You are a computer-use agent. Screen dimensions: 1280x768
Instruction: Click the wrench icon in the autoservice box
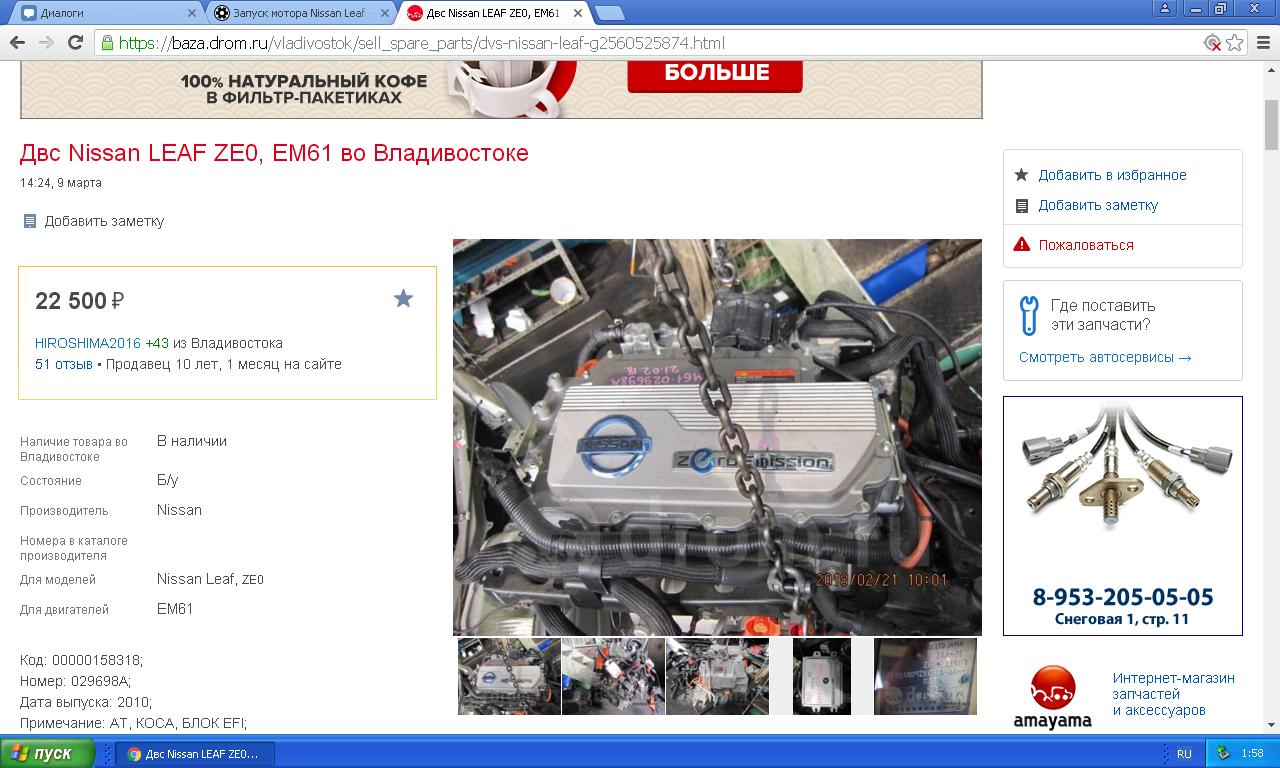click(x=1028, y=315)
